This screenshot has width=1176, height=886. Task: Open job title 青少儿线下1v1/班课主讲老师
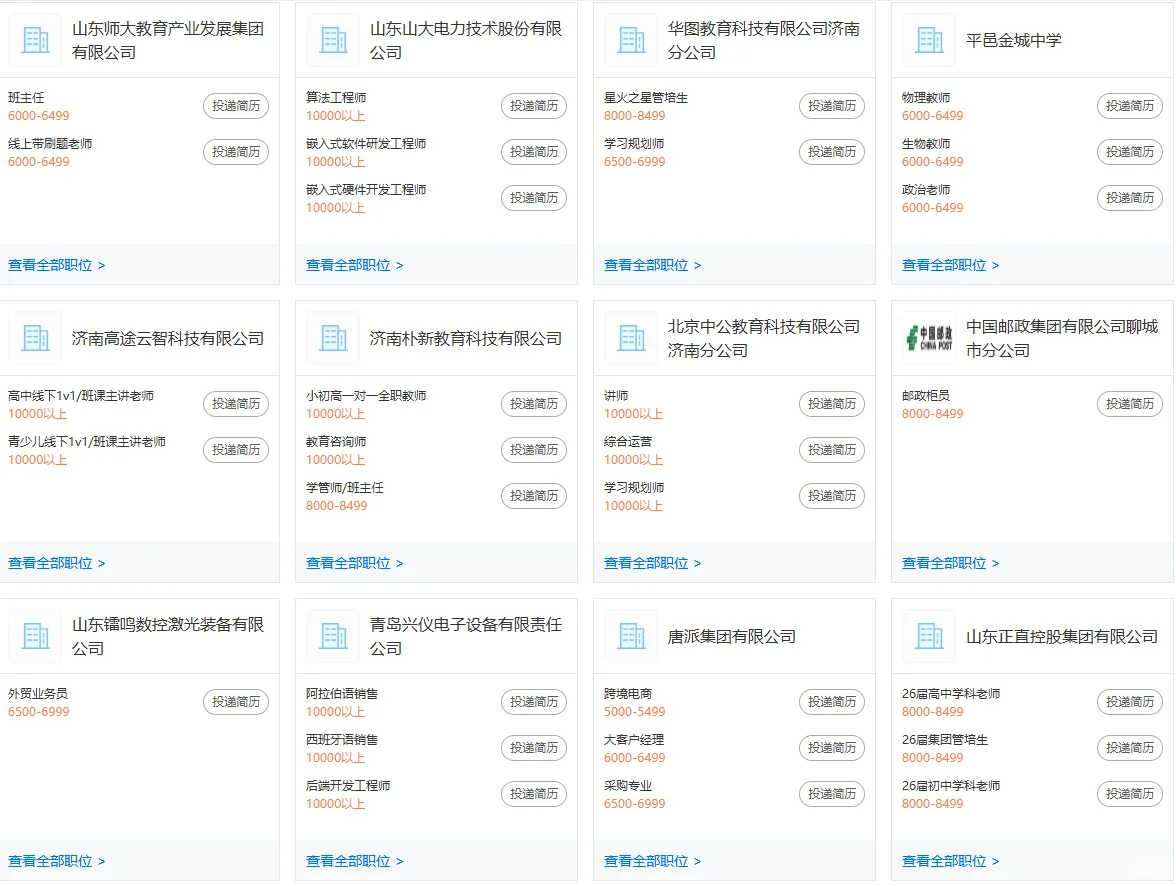[87, 441]
